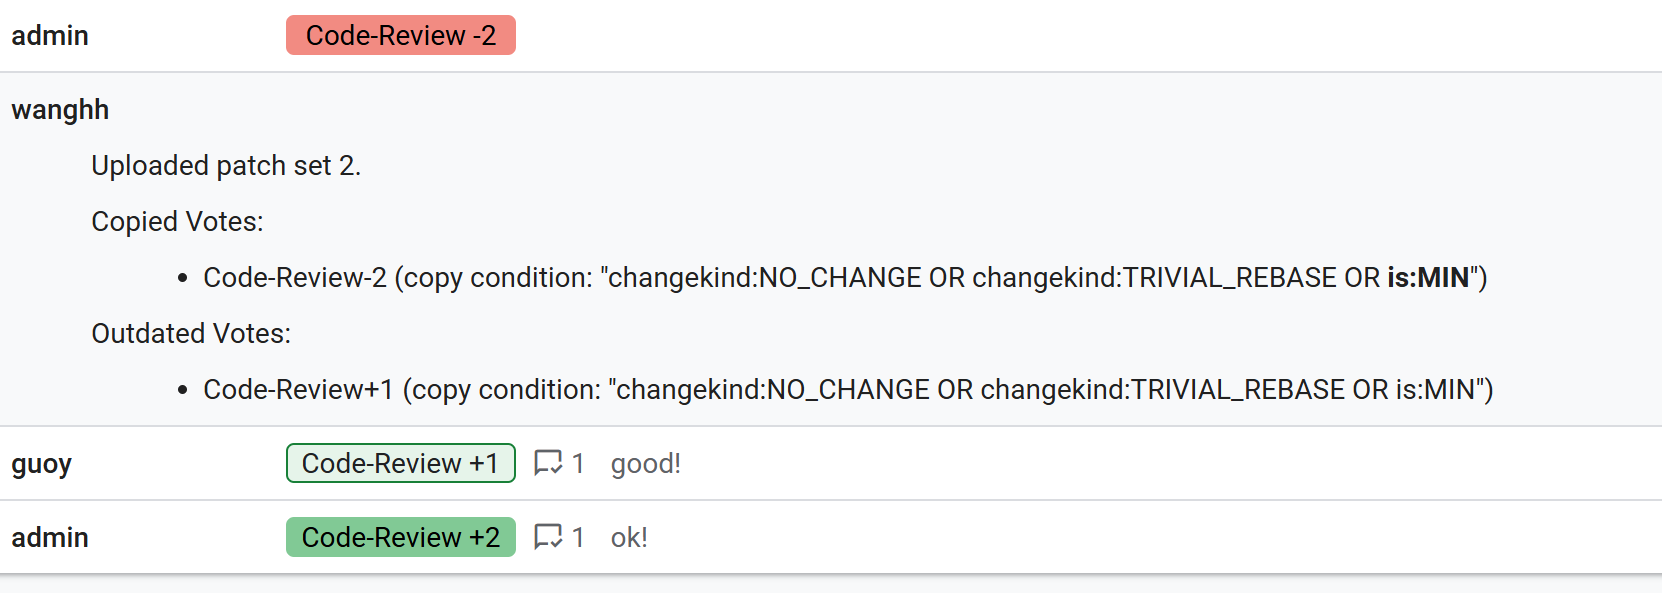Open admin's "ok!" comment message
This screenshot has height=593, width=1662.
(629, 537)
